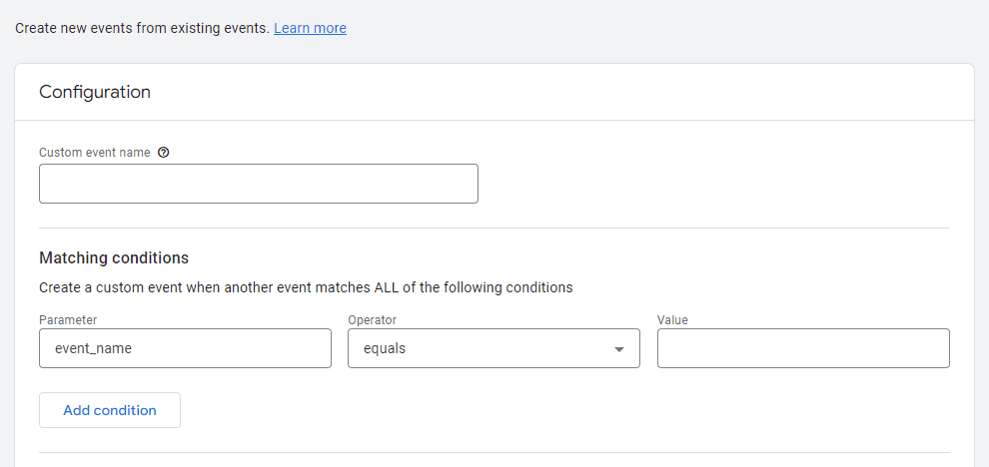Click the Matching conditions section title
Image resolution: width=989 pixels, height=467 pixels.
click(114, 258)
